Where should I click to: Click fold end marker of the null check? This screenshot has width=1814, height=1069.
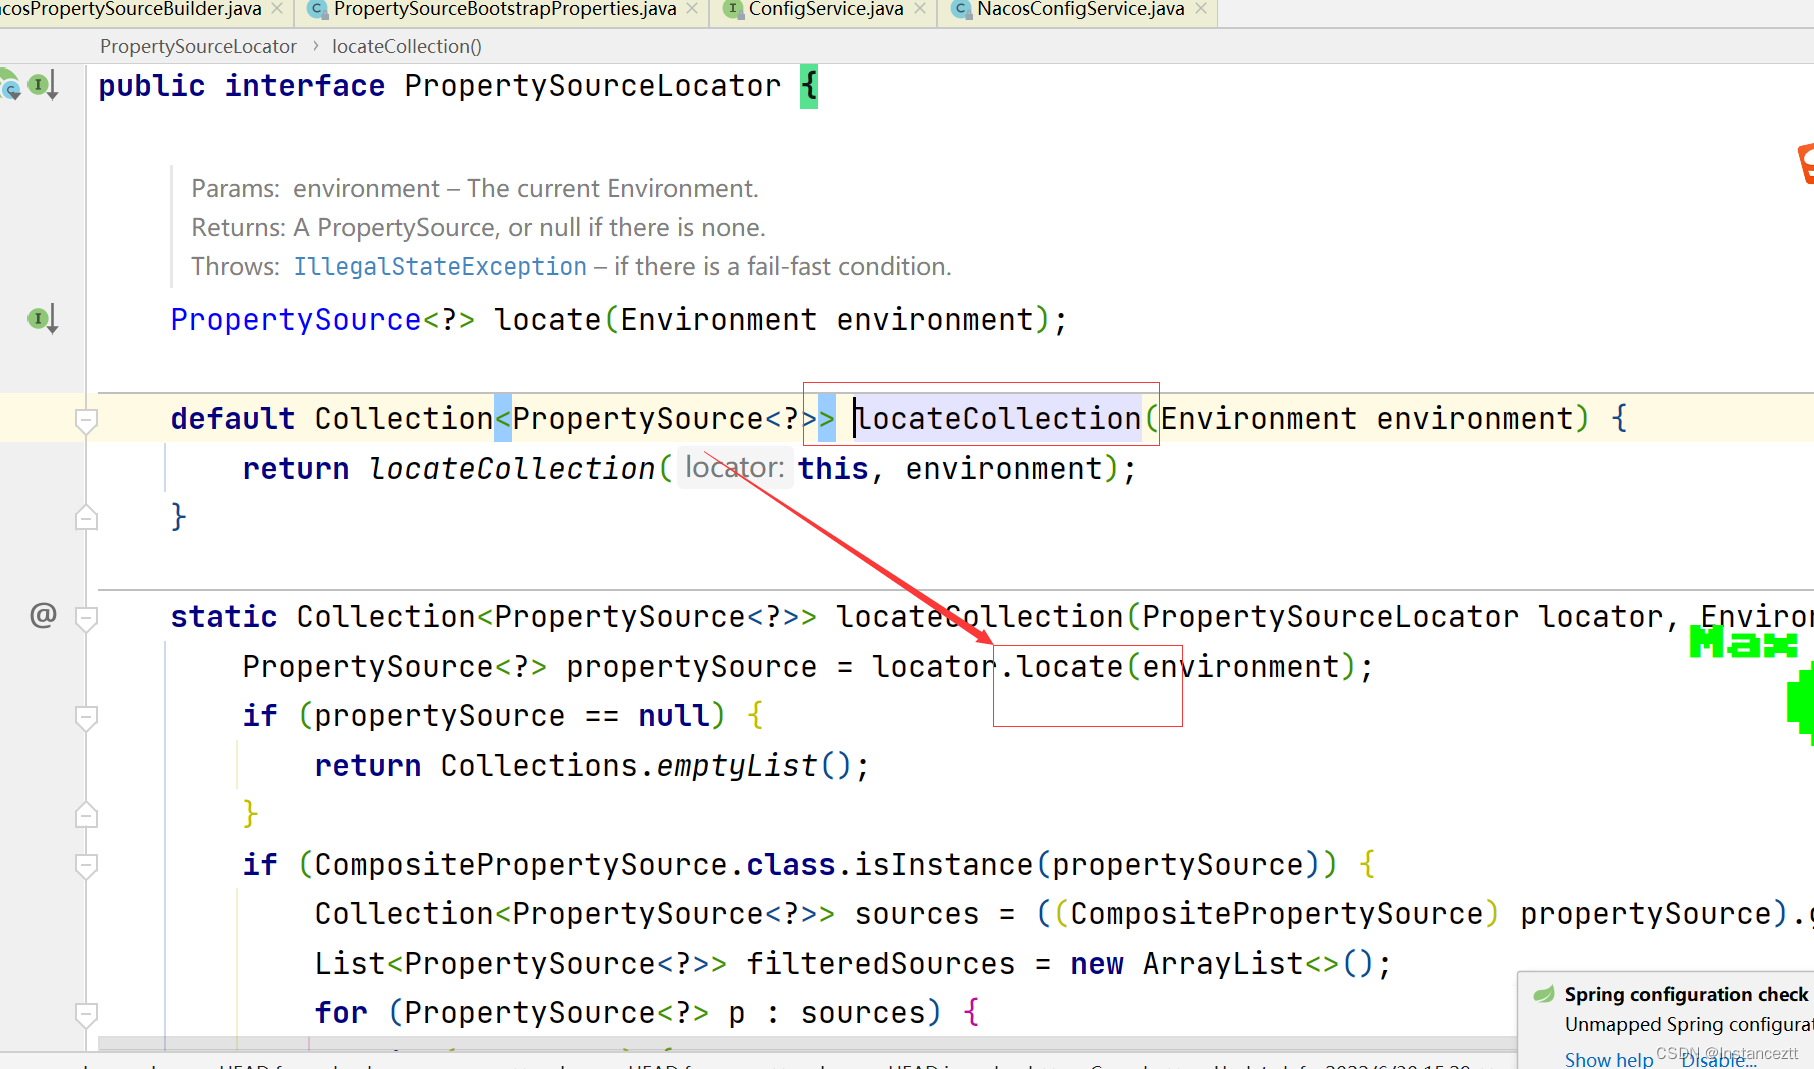[86, 815]
